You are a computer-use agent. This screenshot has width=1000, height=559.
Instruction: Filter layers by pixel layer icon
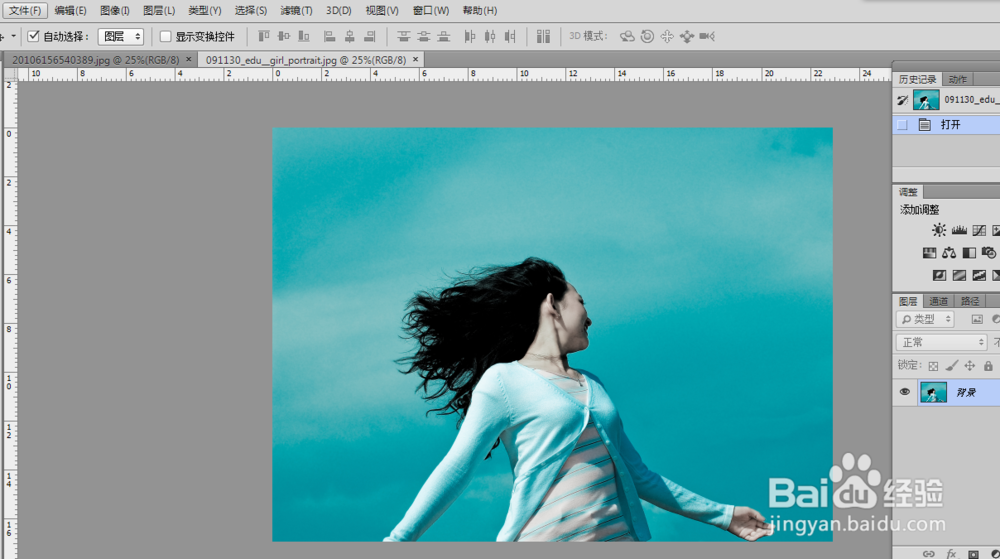(x=976, y=319)
